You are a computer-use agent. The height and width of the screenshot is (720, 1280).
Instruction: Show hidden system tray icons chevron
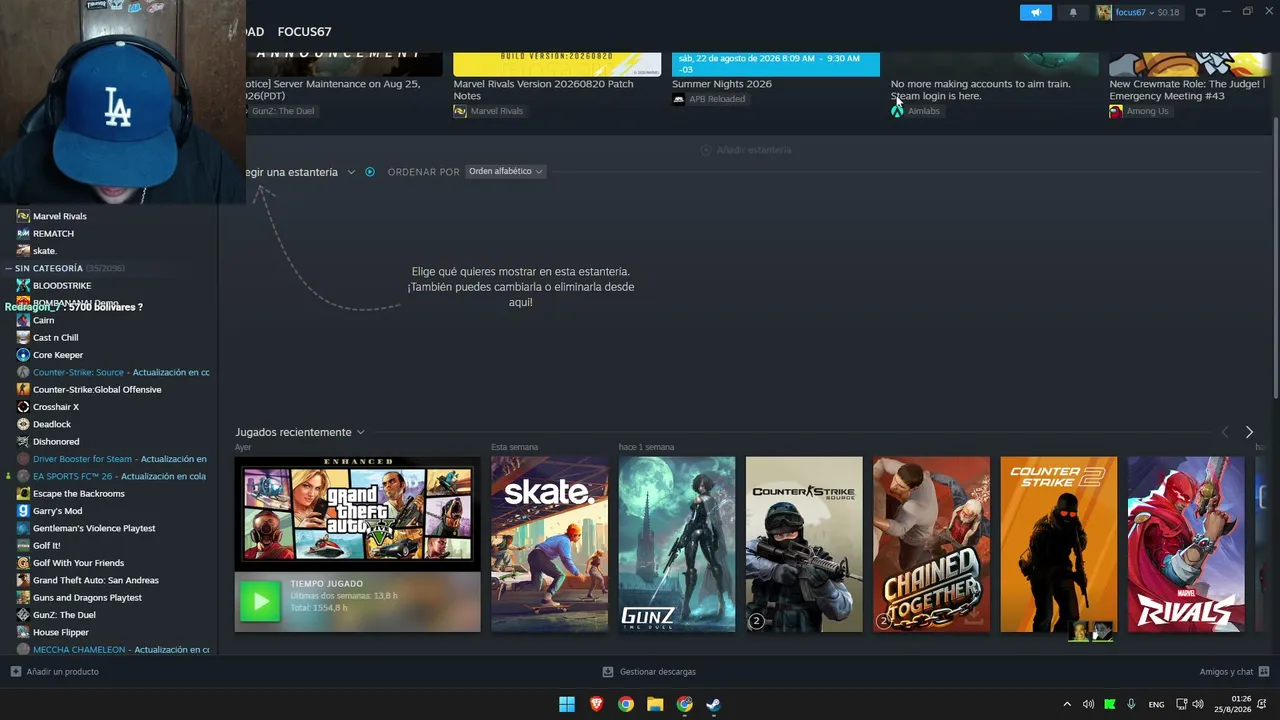[x=1066, y=704]
